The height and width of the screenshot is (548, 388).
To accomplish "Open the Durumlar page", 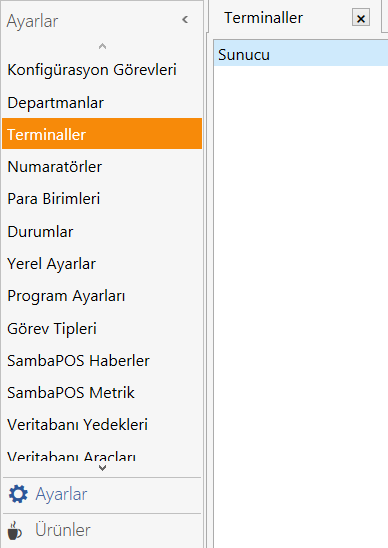I will (102, 231).
